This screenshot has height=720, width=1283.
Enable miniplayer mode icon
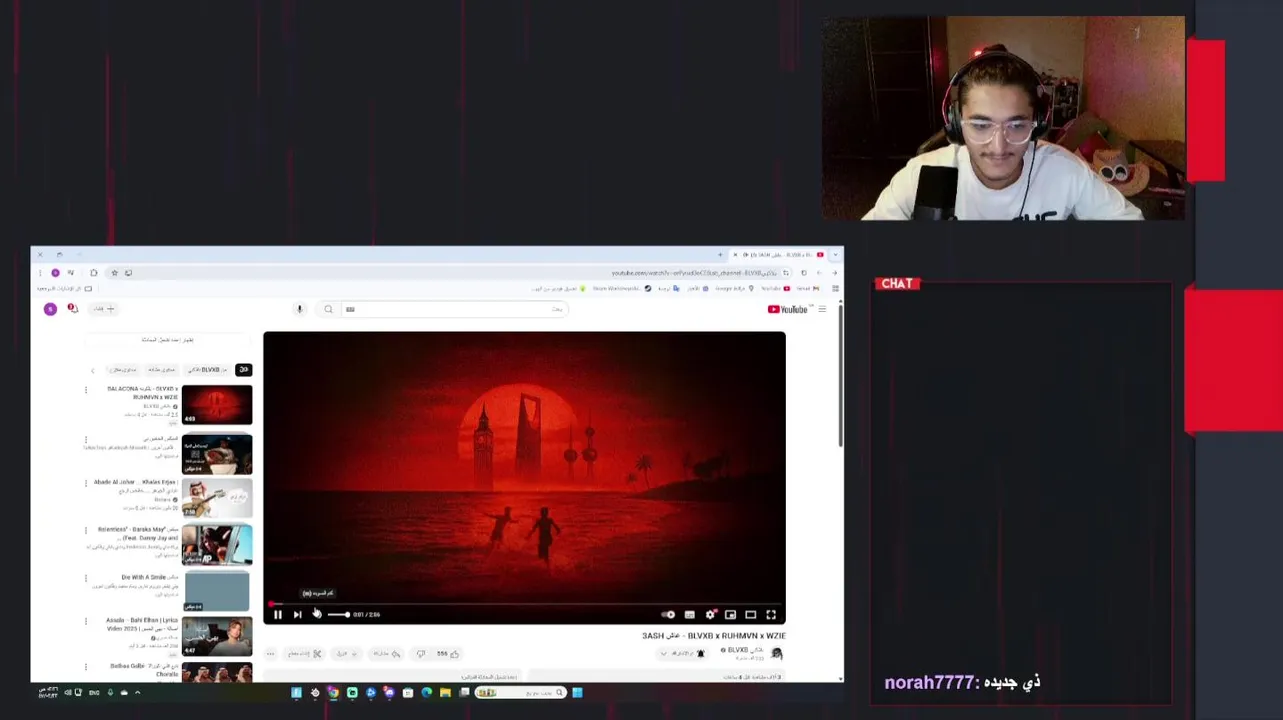730,615
